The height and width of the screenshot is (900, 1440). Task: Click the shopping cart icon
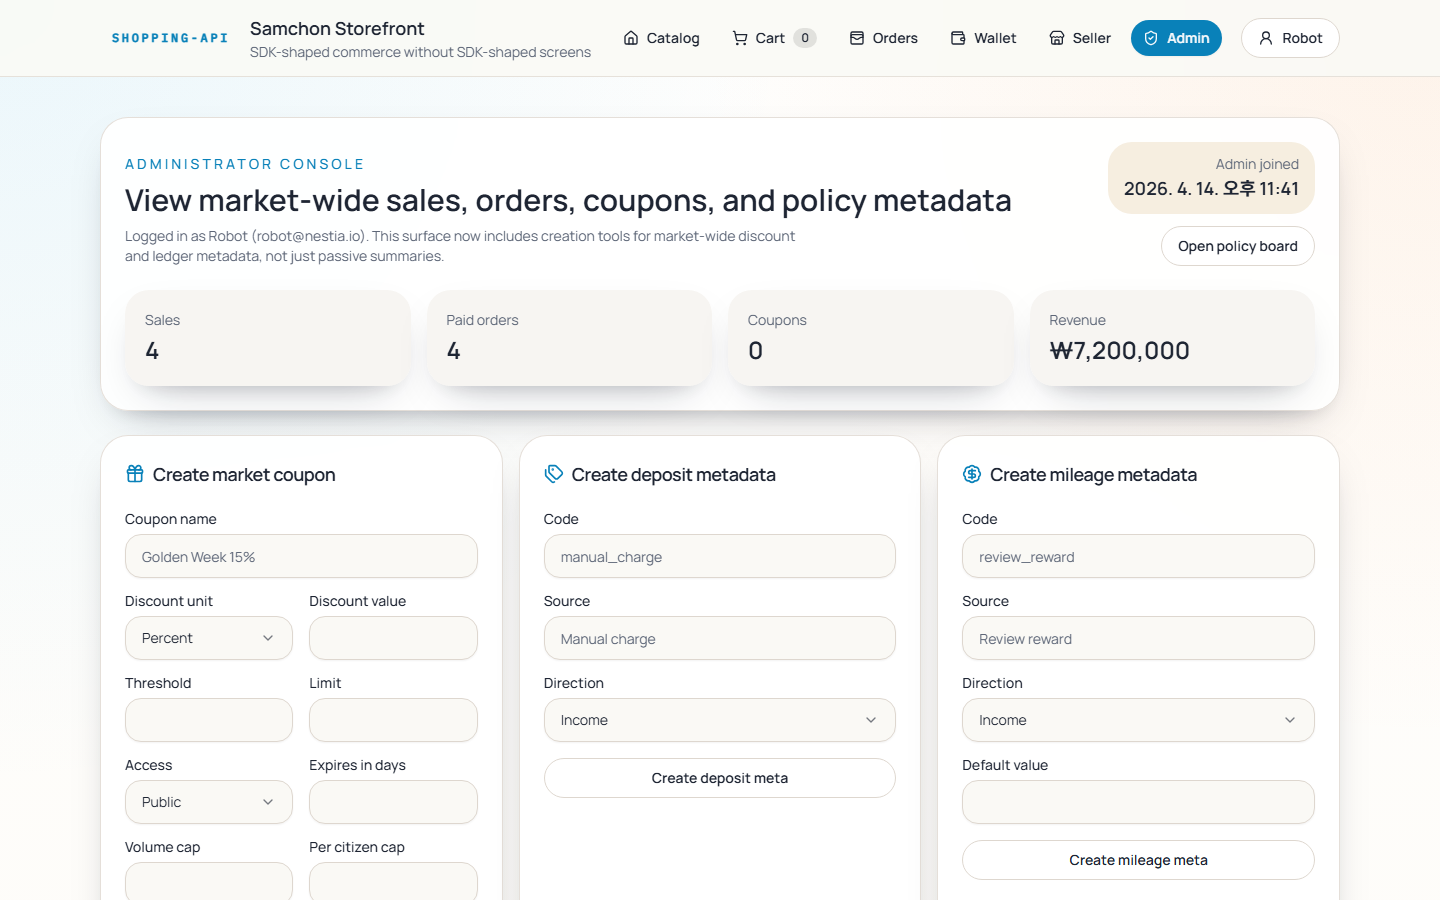pyautogui.click(x=740, y=38)
